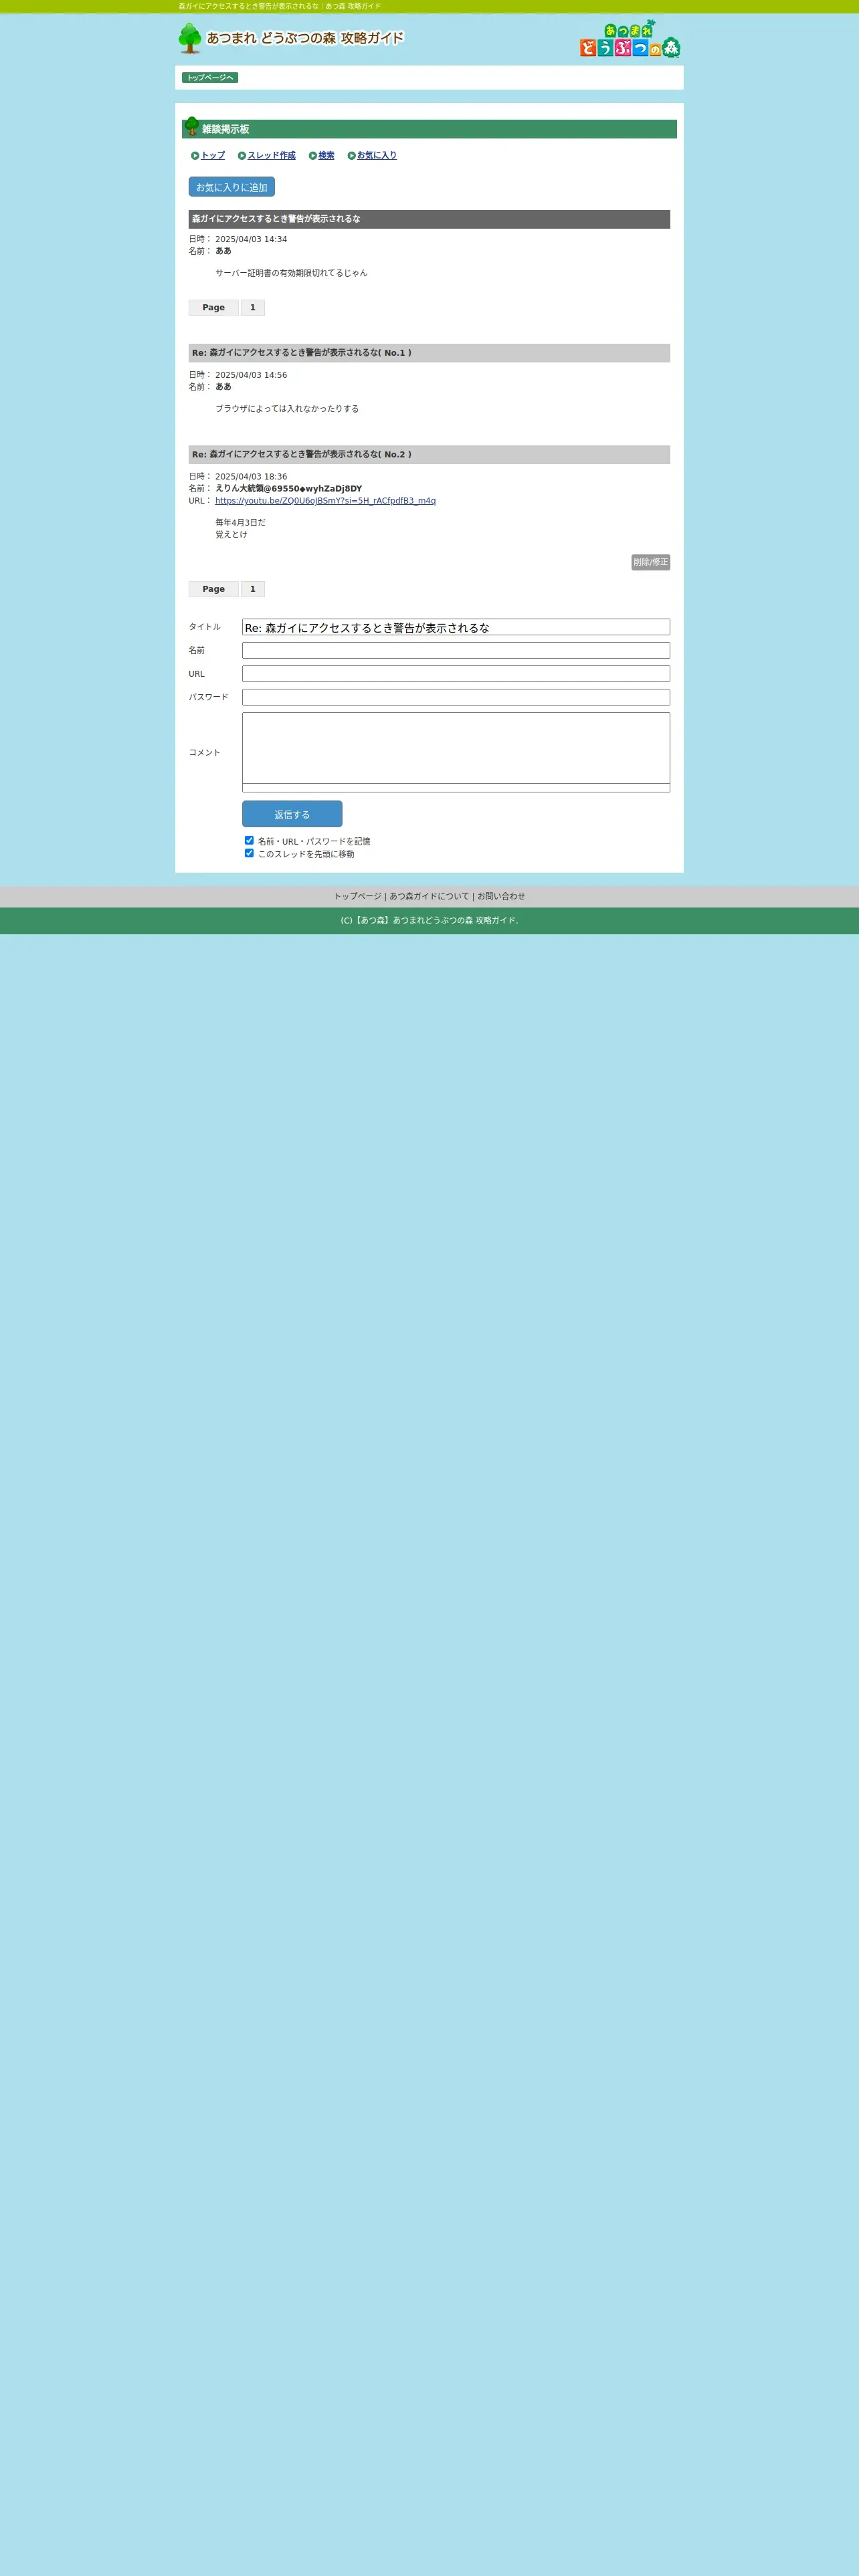
Task: Open the トップ board link
Action: coord(213,156)
